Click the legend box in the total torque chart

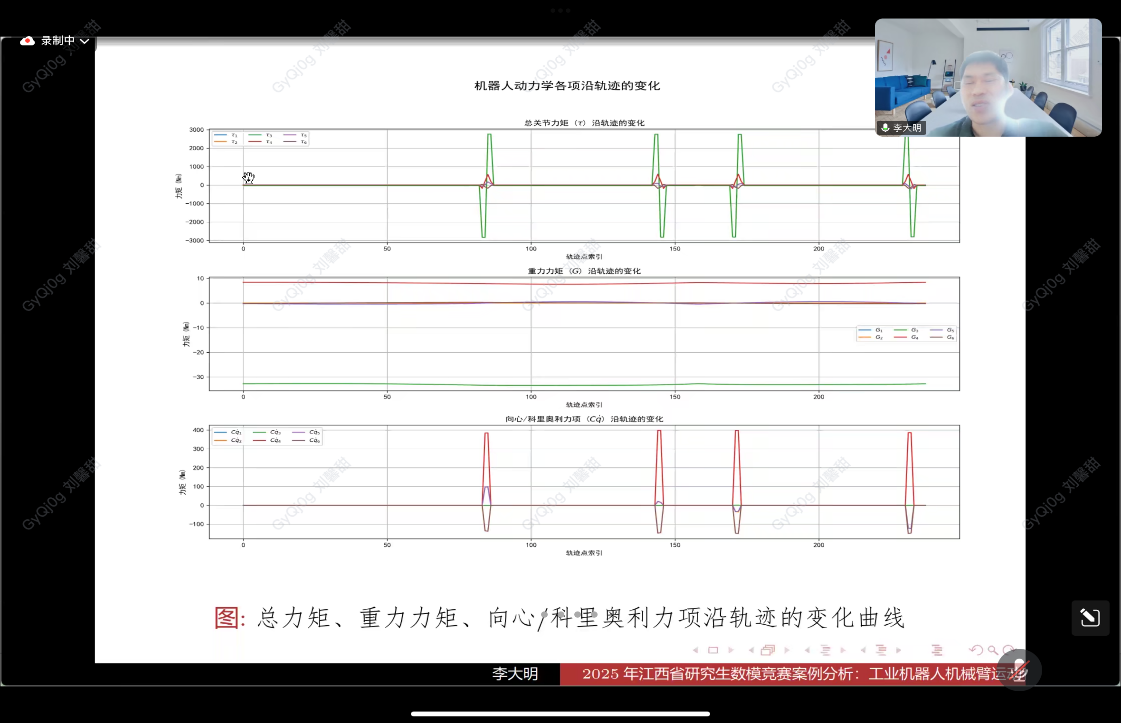coord(261,139)
